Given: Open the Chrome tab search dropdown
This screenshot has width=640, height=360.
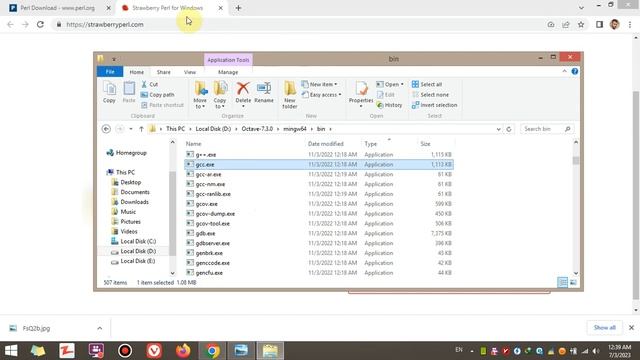Looking at the screenshot, I should coord(581,8).
